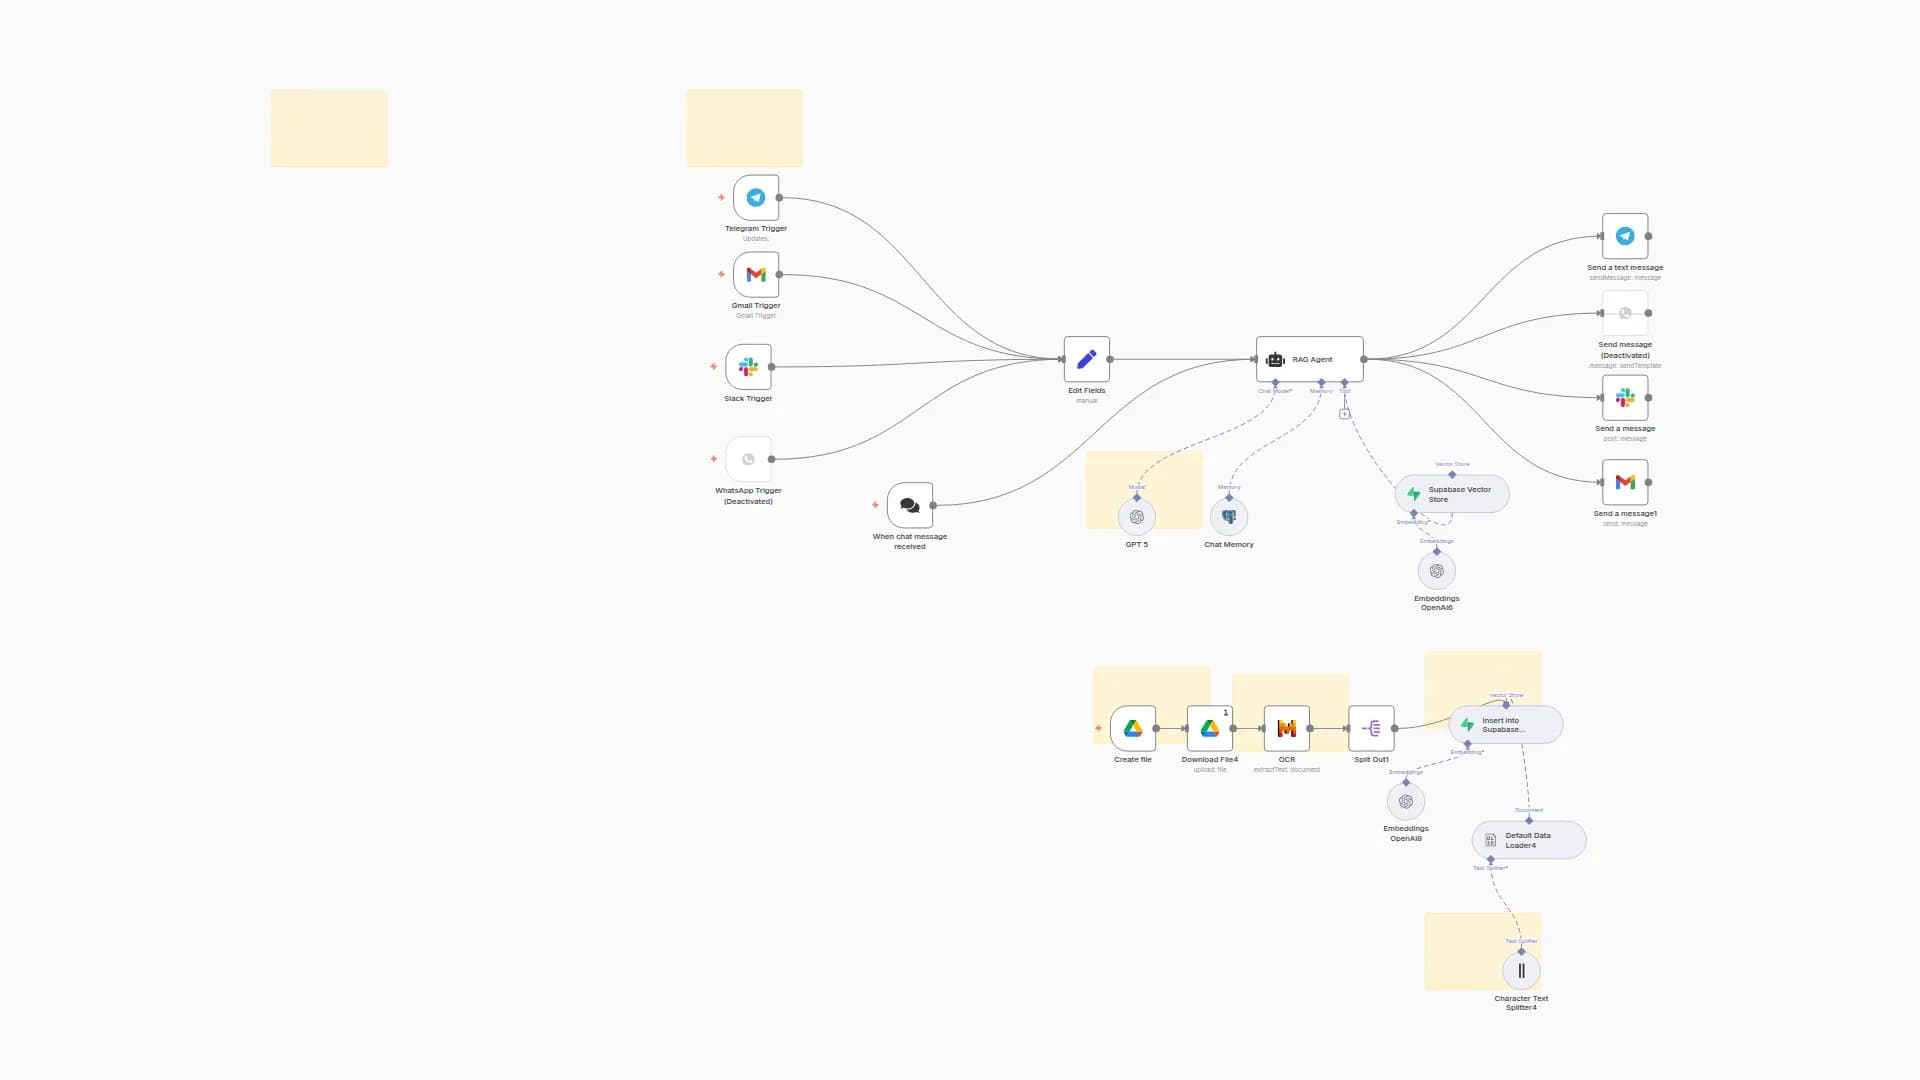1920x1080 pixels.
Task: Click the Download File4 node
Action: [x=1209, y=729]
